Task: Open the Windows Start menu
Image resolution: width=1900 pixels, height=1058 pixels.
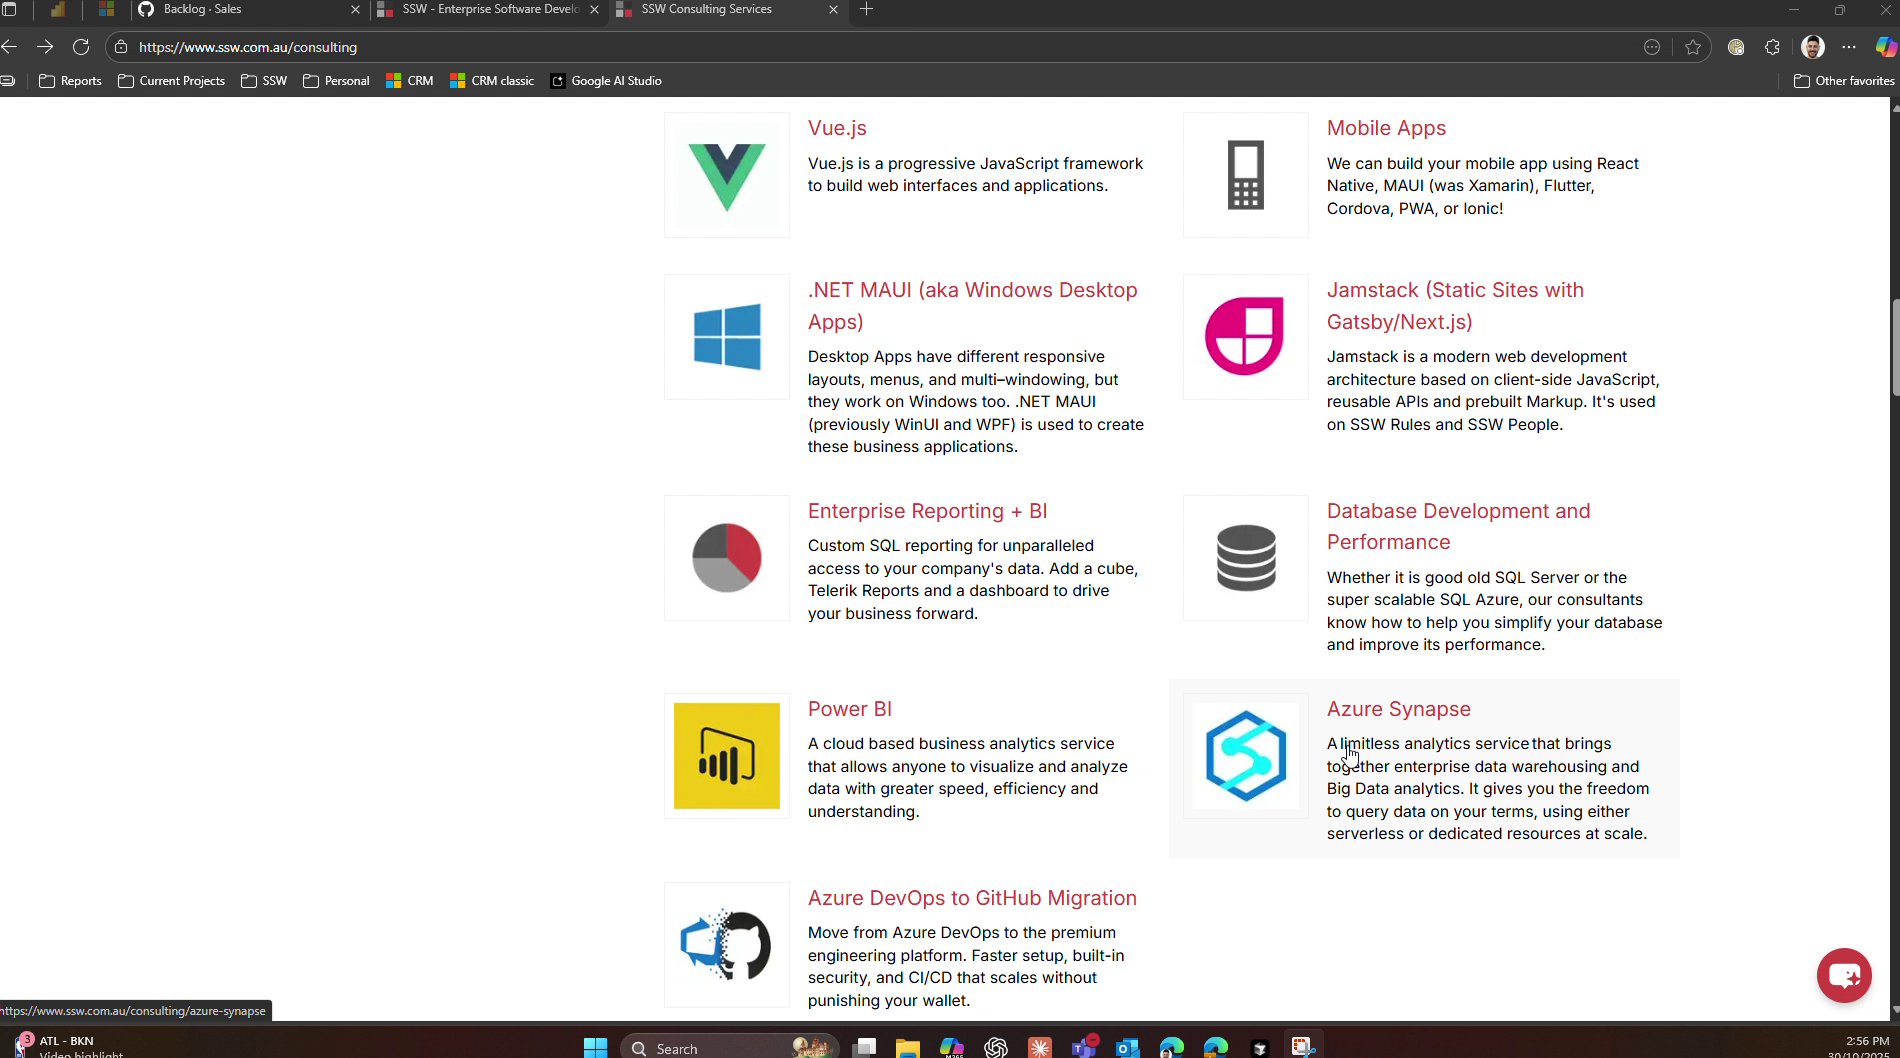Action: [595, 1047]
